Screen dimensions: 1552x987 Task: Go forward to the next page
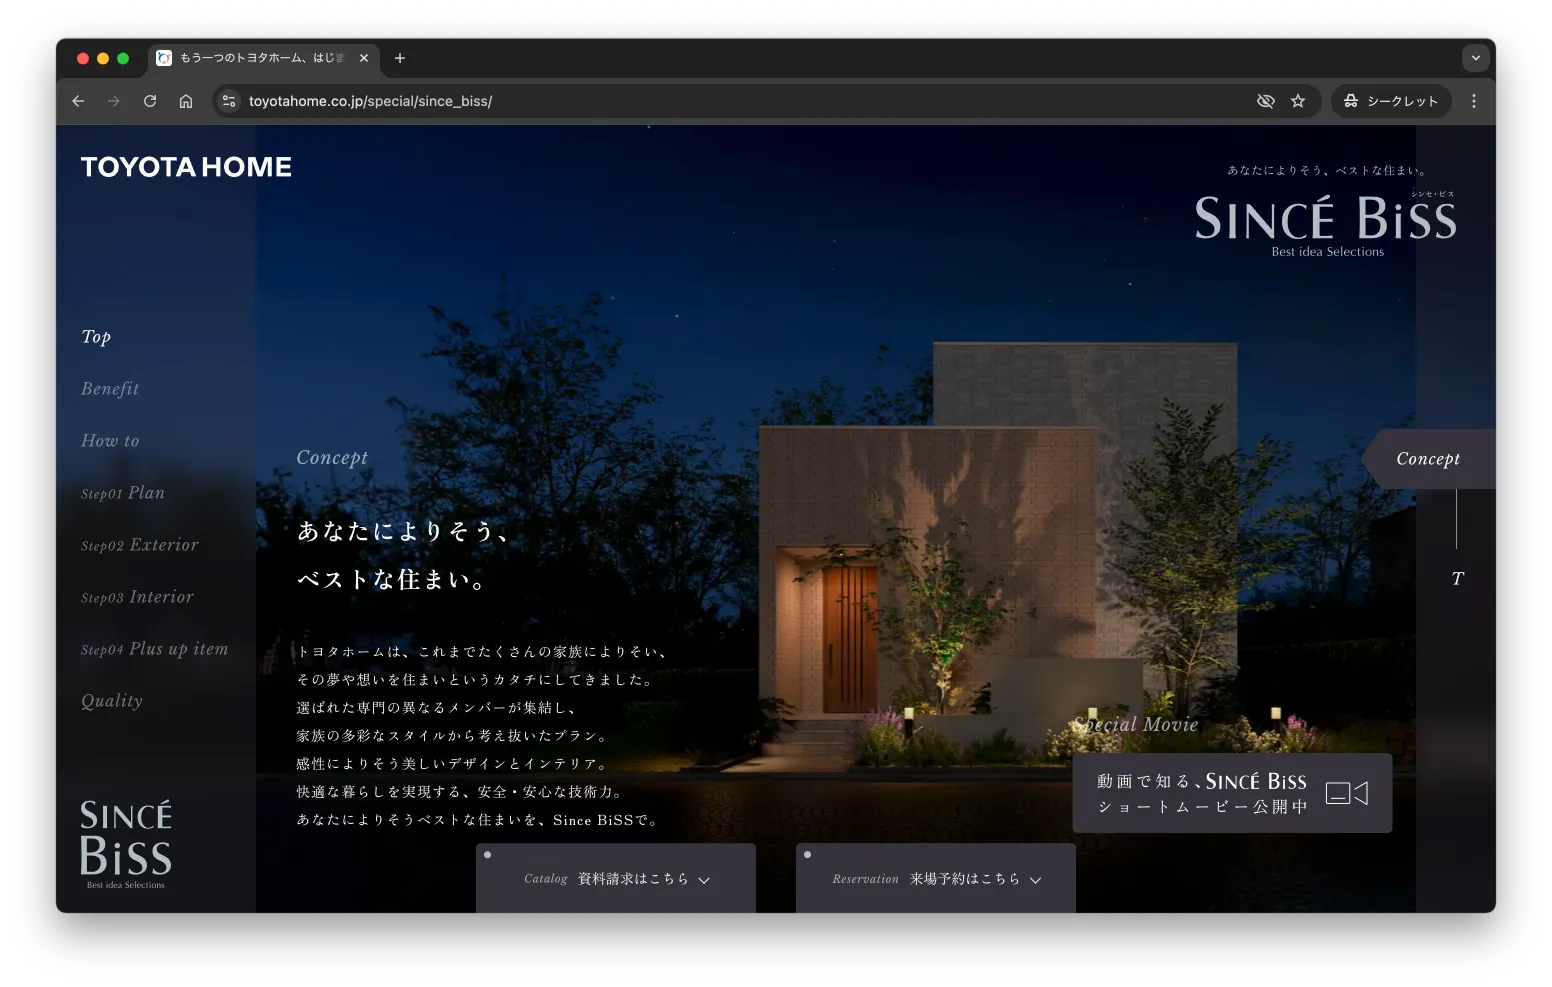point(114,101)
